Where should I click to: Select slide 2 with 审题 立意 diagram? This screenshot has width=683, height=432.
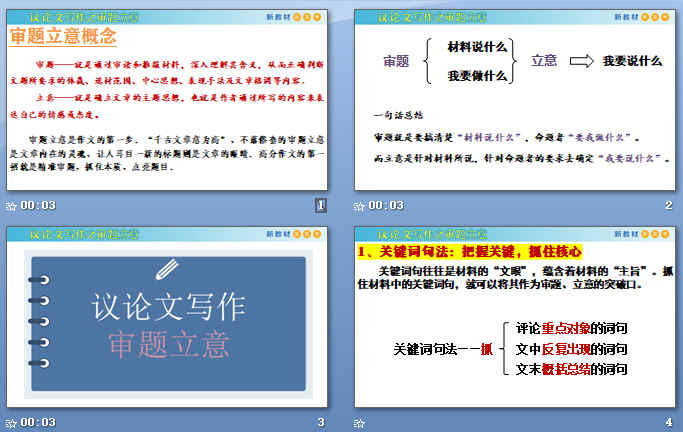[515, 100]
